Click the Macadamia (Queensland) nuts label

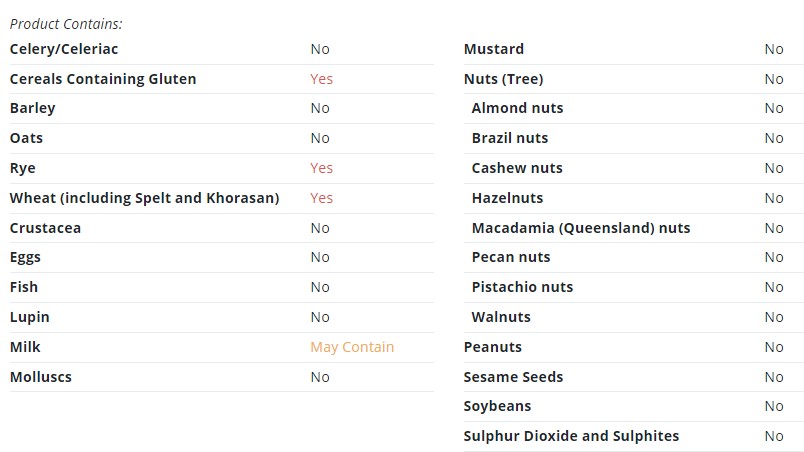pos(581,228)
